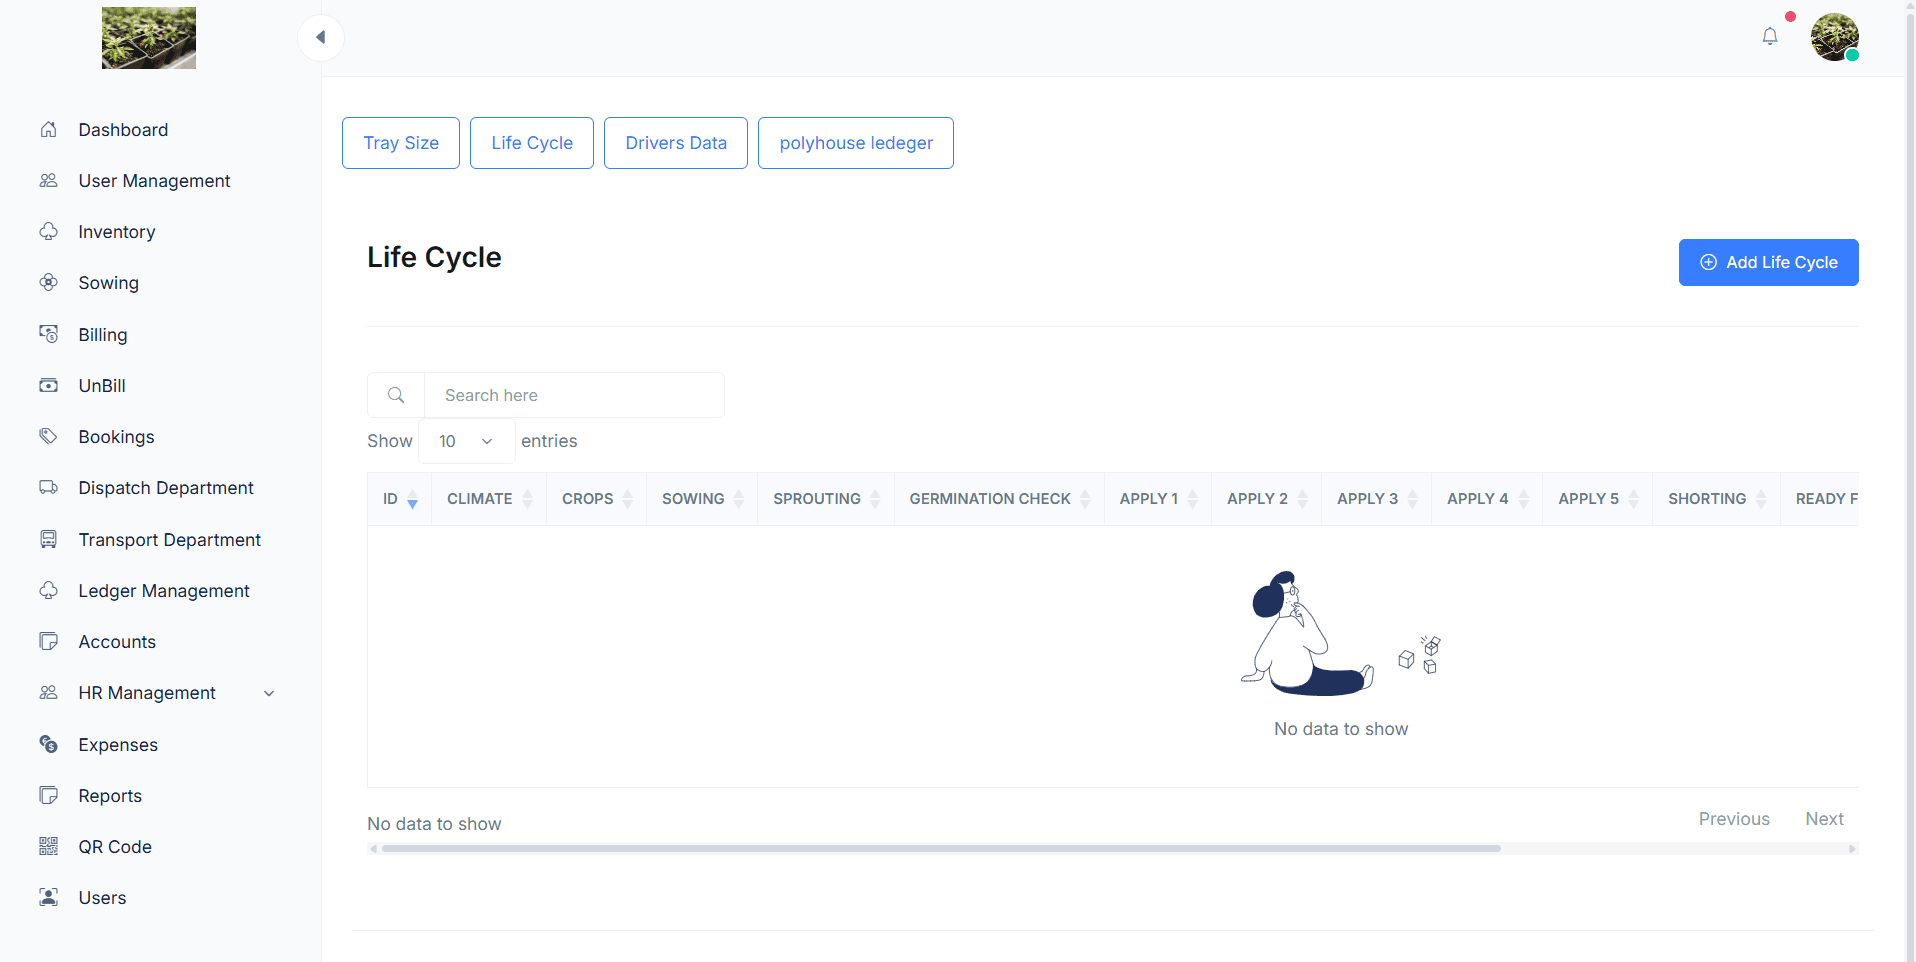
Task: Click the search magnifier icon
Action: click(x=396, y=396)
